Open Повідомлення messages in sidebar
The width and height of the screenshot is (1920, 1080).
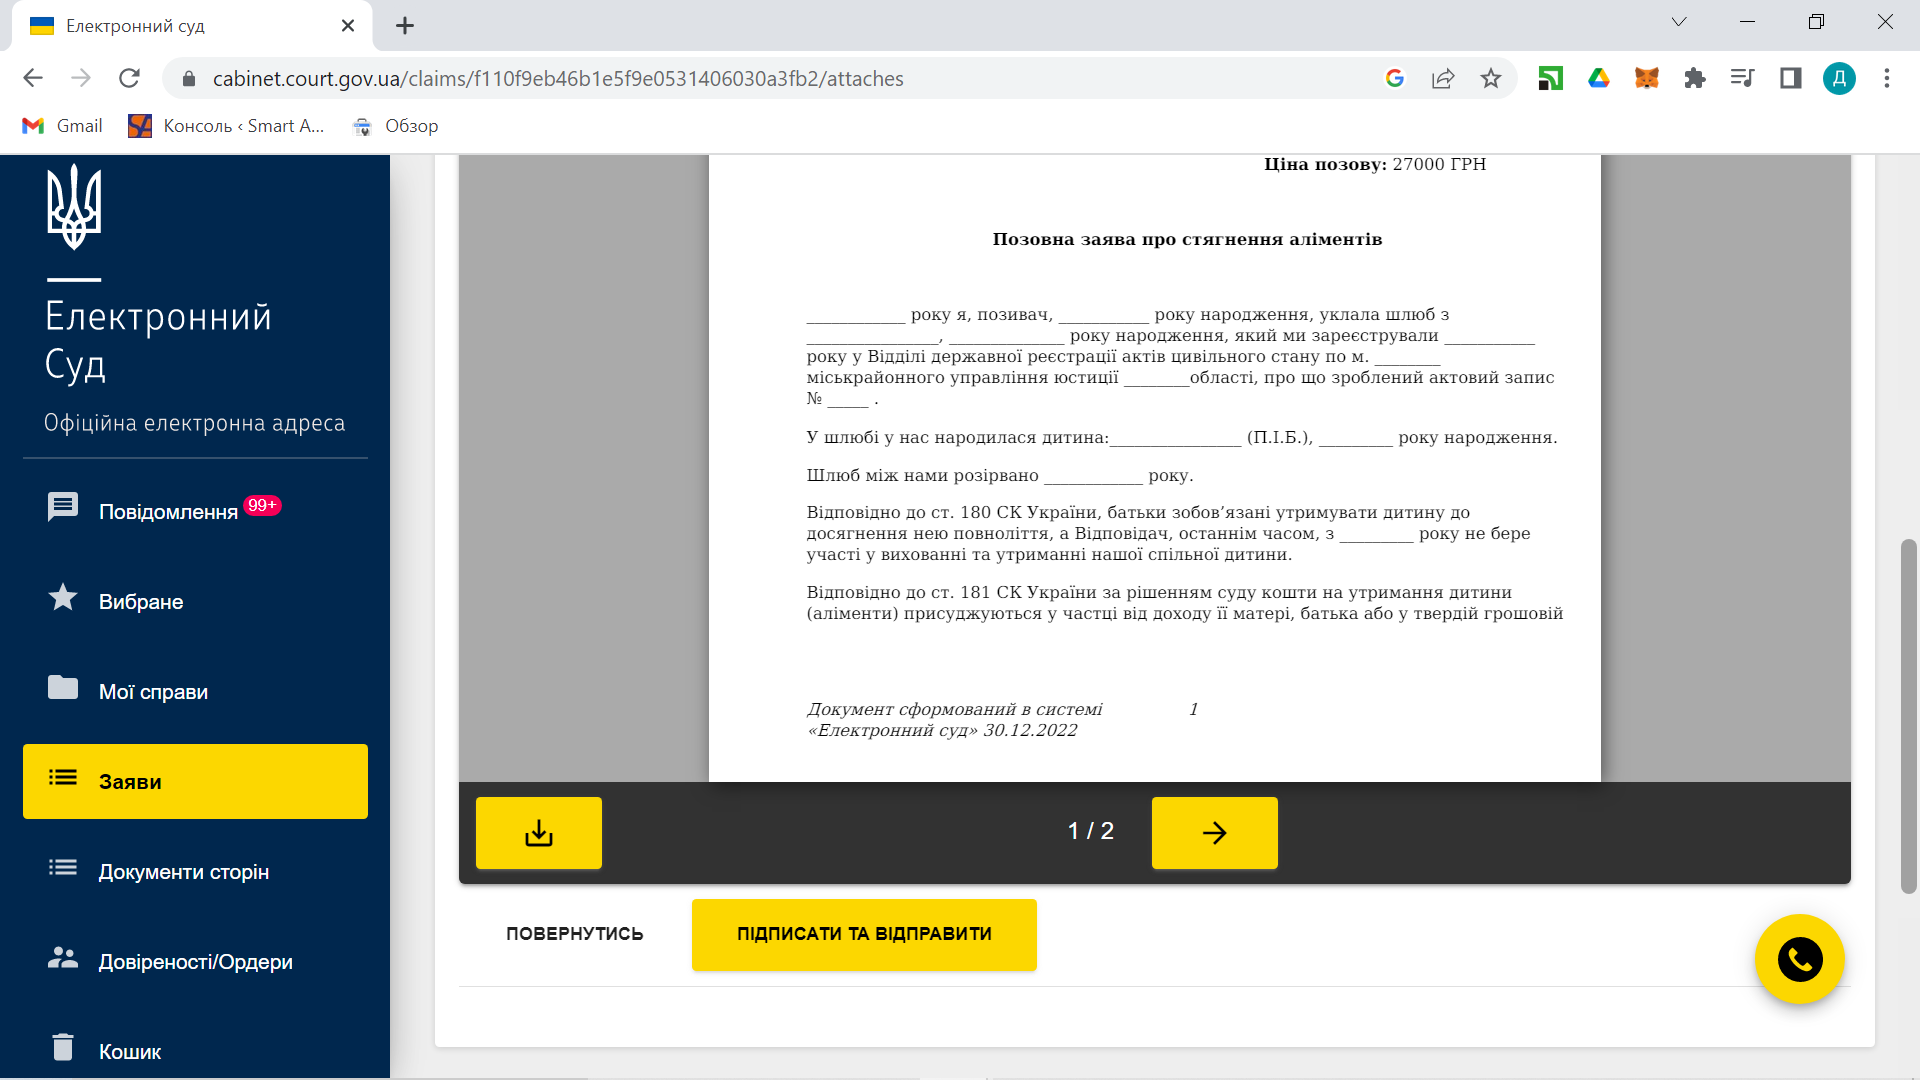[x=167, y=511]
